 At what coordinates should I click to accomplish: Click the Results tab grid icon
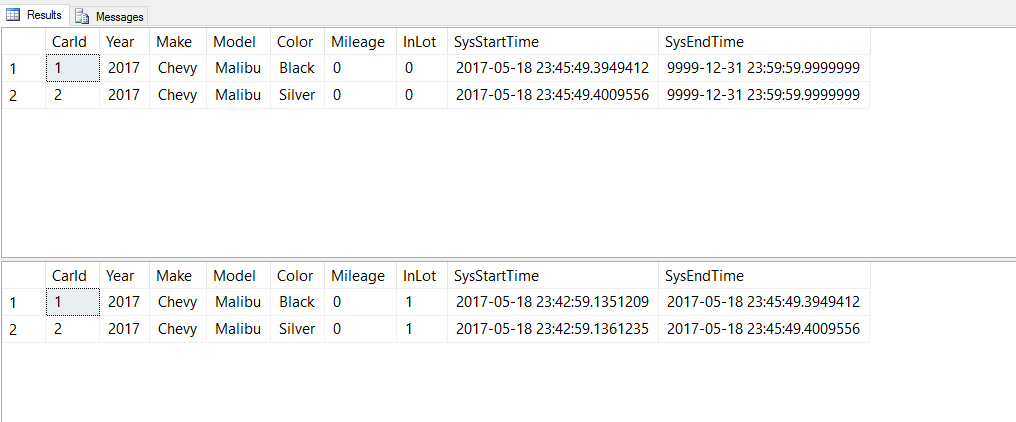click(x=13, y=15)
